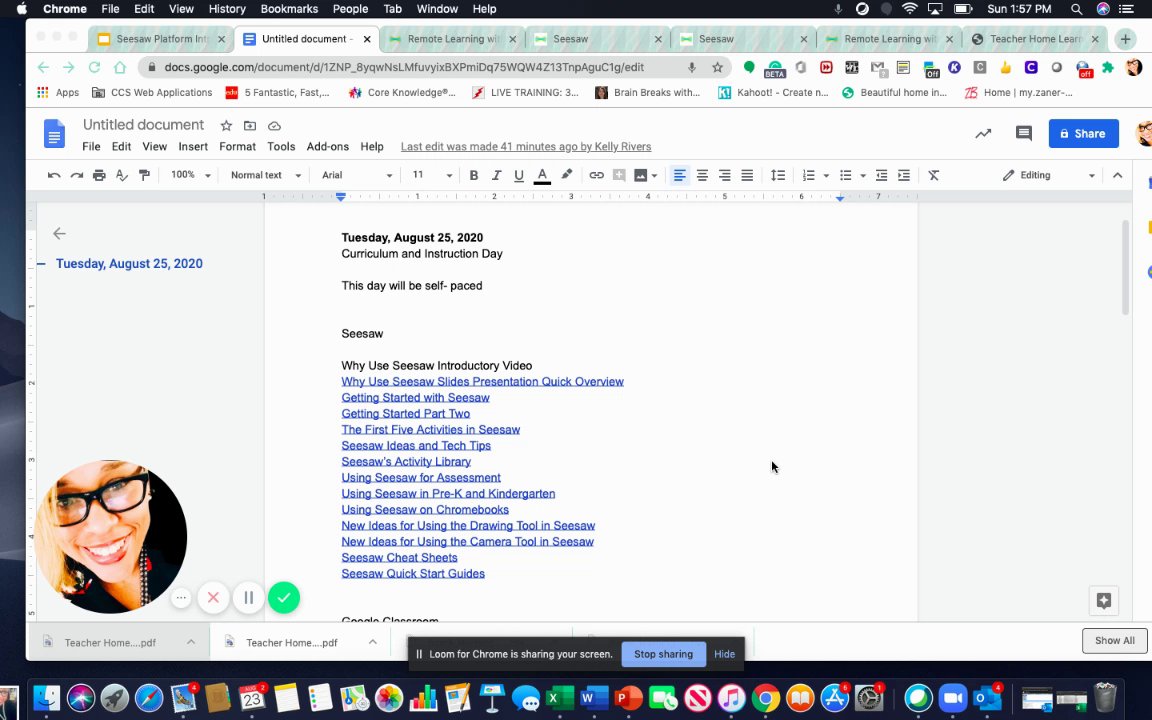
Task: Switch to Teacher Home Learning tab
Action: (1034, 39)
